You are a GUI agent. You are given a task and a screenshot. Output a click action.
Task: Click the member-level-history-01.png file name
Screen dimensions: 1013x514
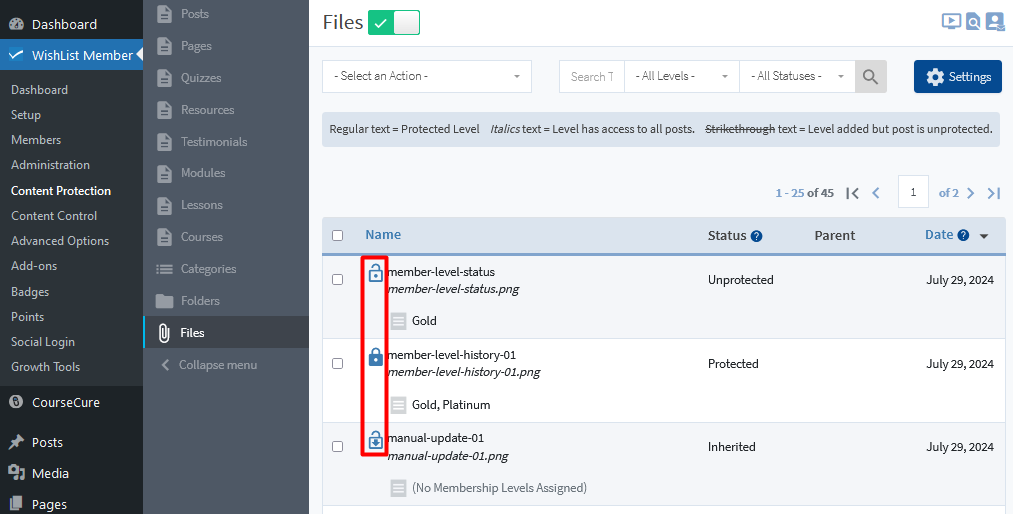(464, 373)
